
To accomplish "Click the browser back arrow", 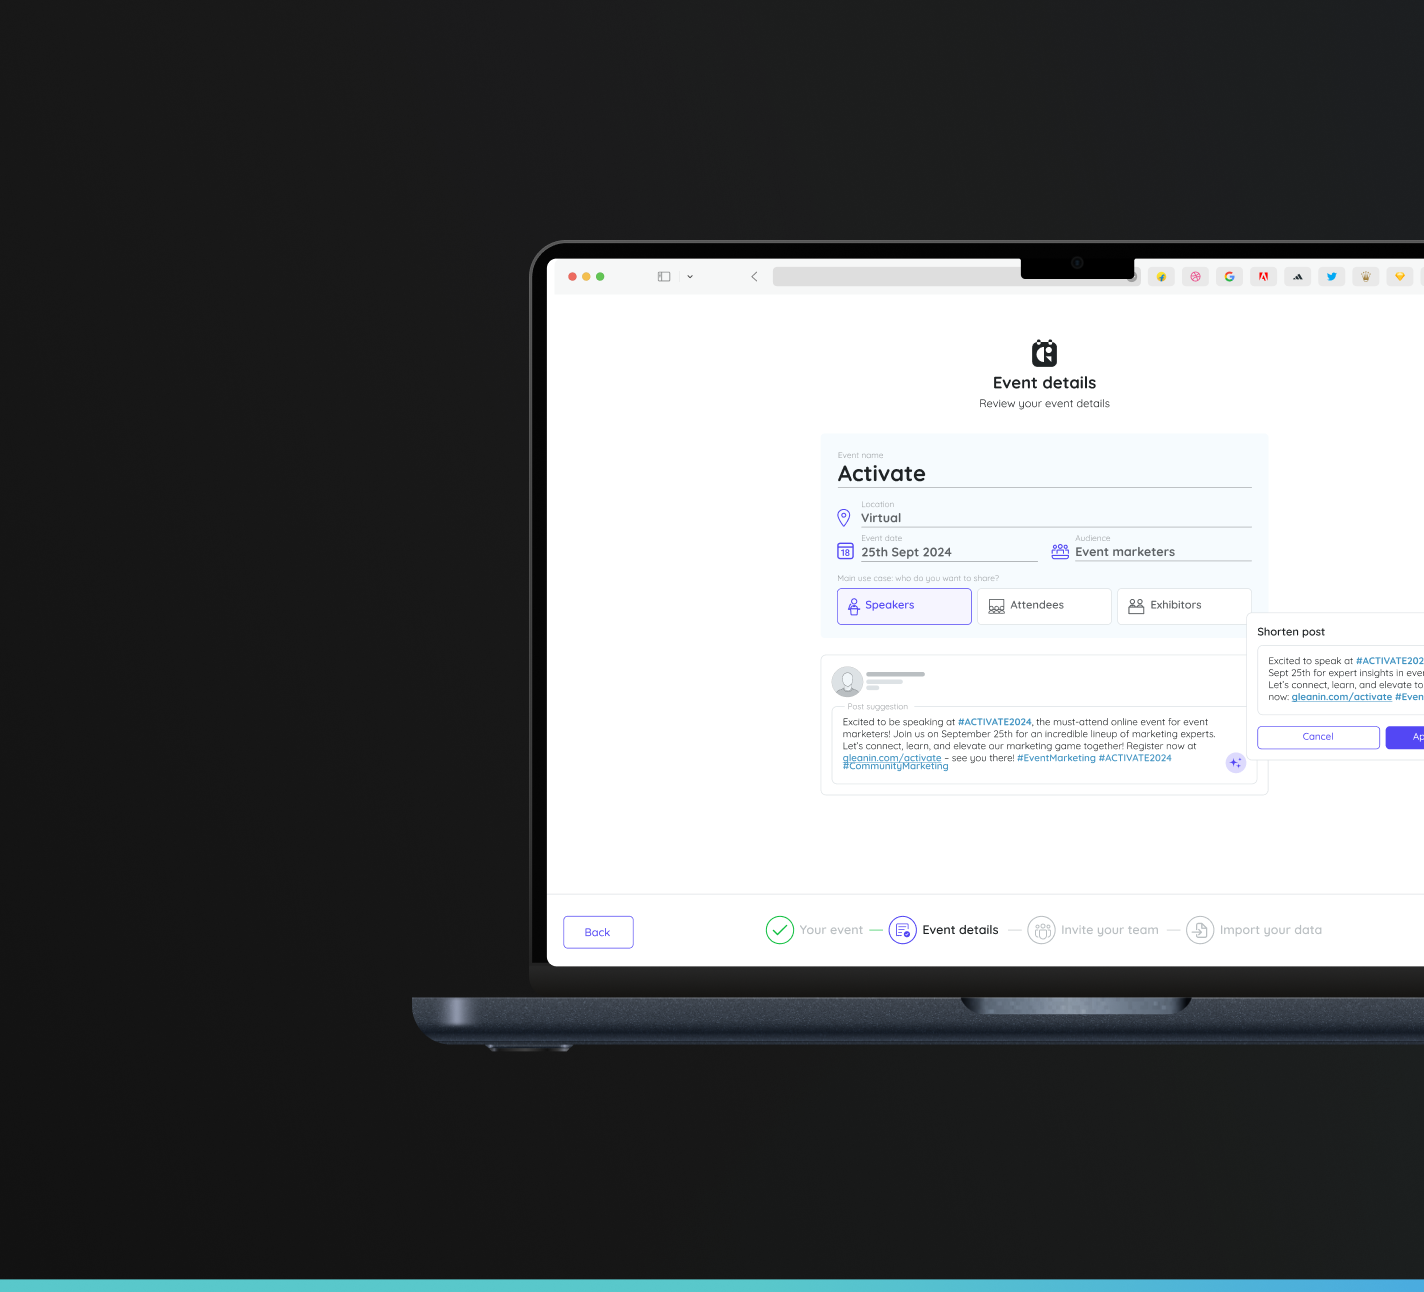I will point(754,277).
